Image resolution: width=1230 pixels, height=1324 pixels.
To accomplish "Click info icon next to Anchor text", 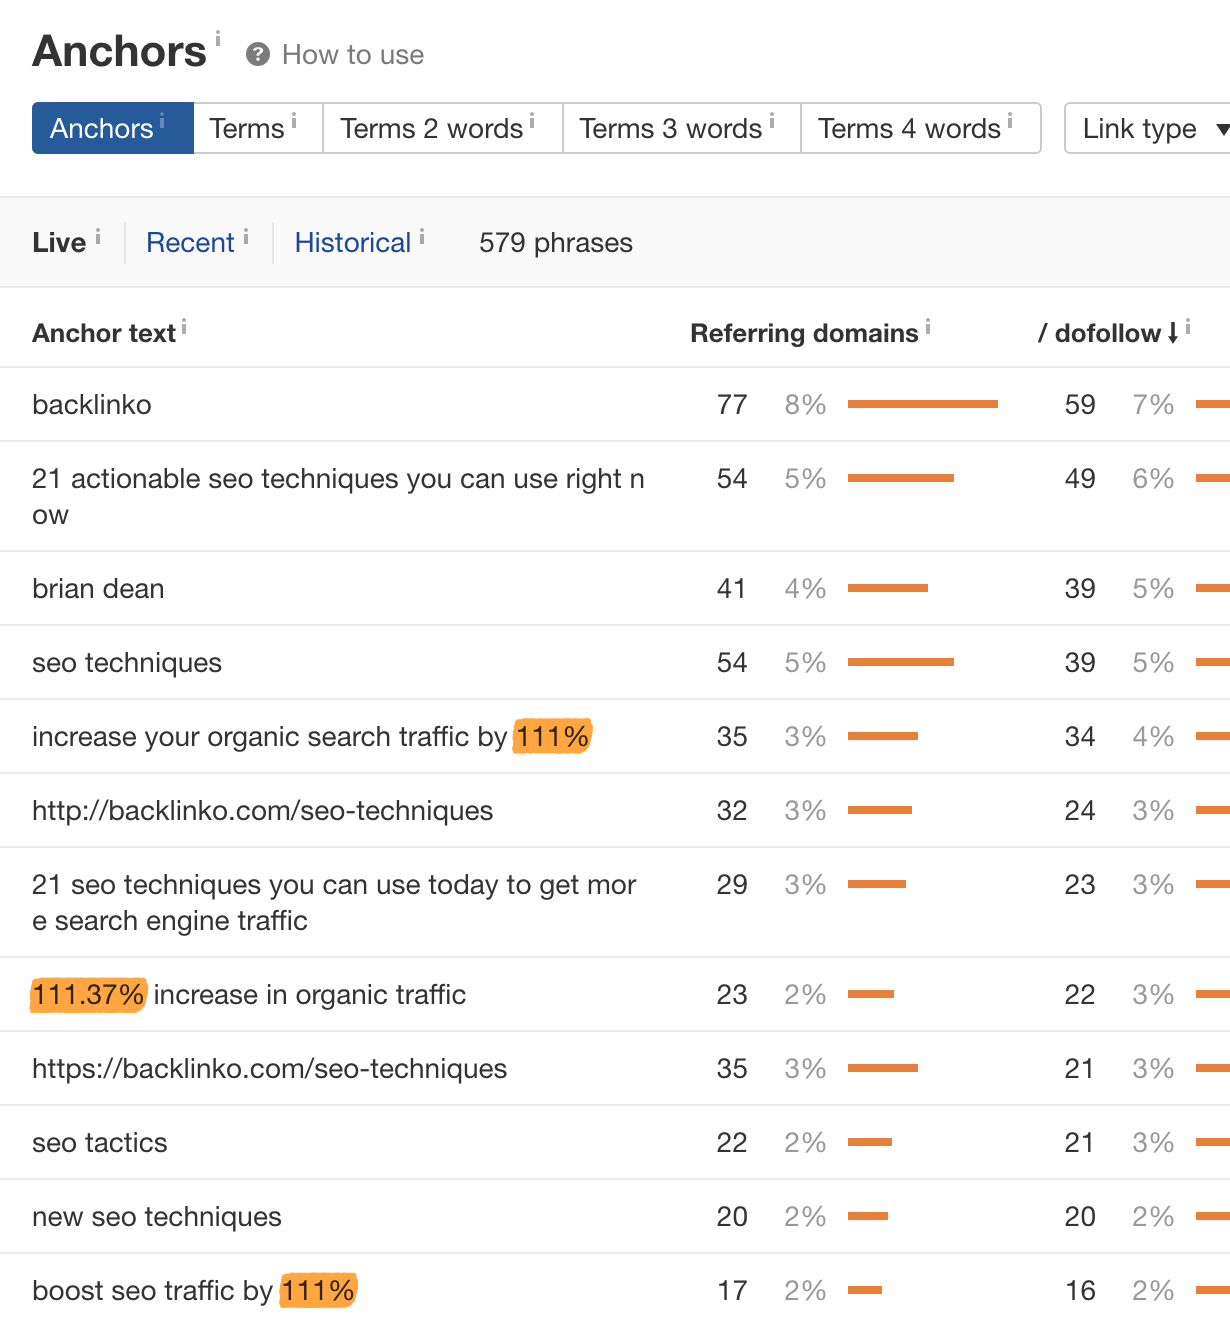I will [184, 326].
